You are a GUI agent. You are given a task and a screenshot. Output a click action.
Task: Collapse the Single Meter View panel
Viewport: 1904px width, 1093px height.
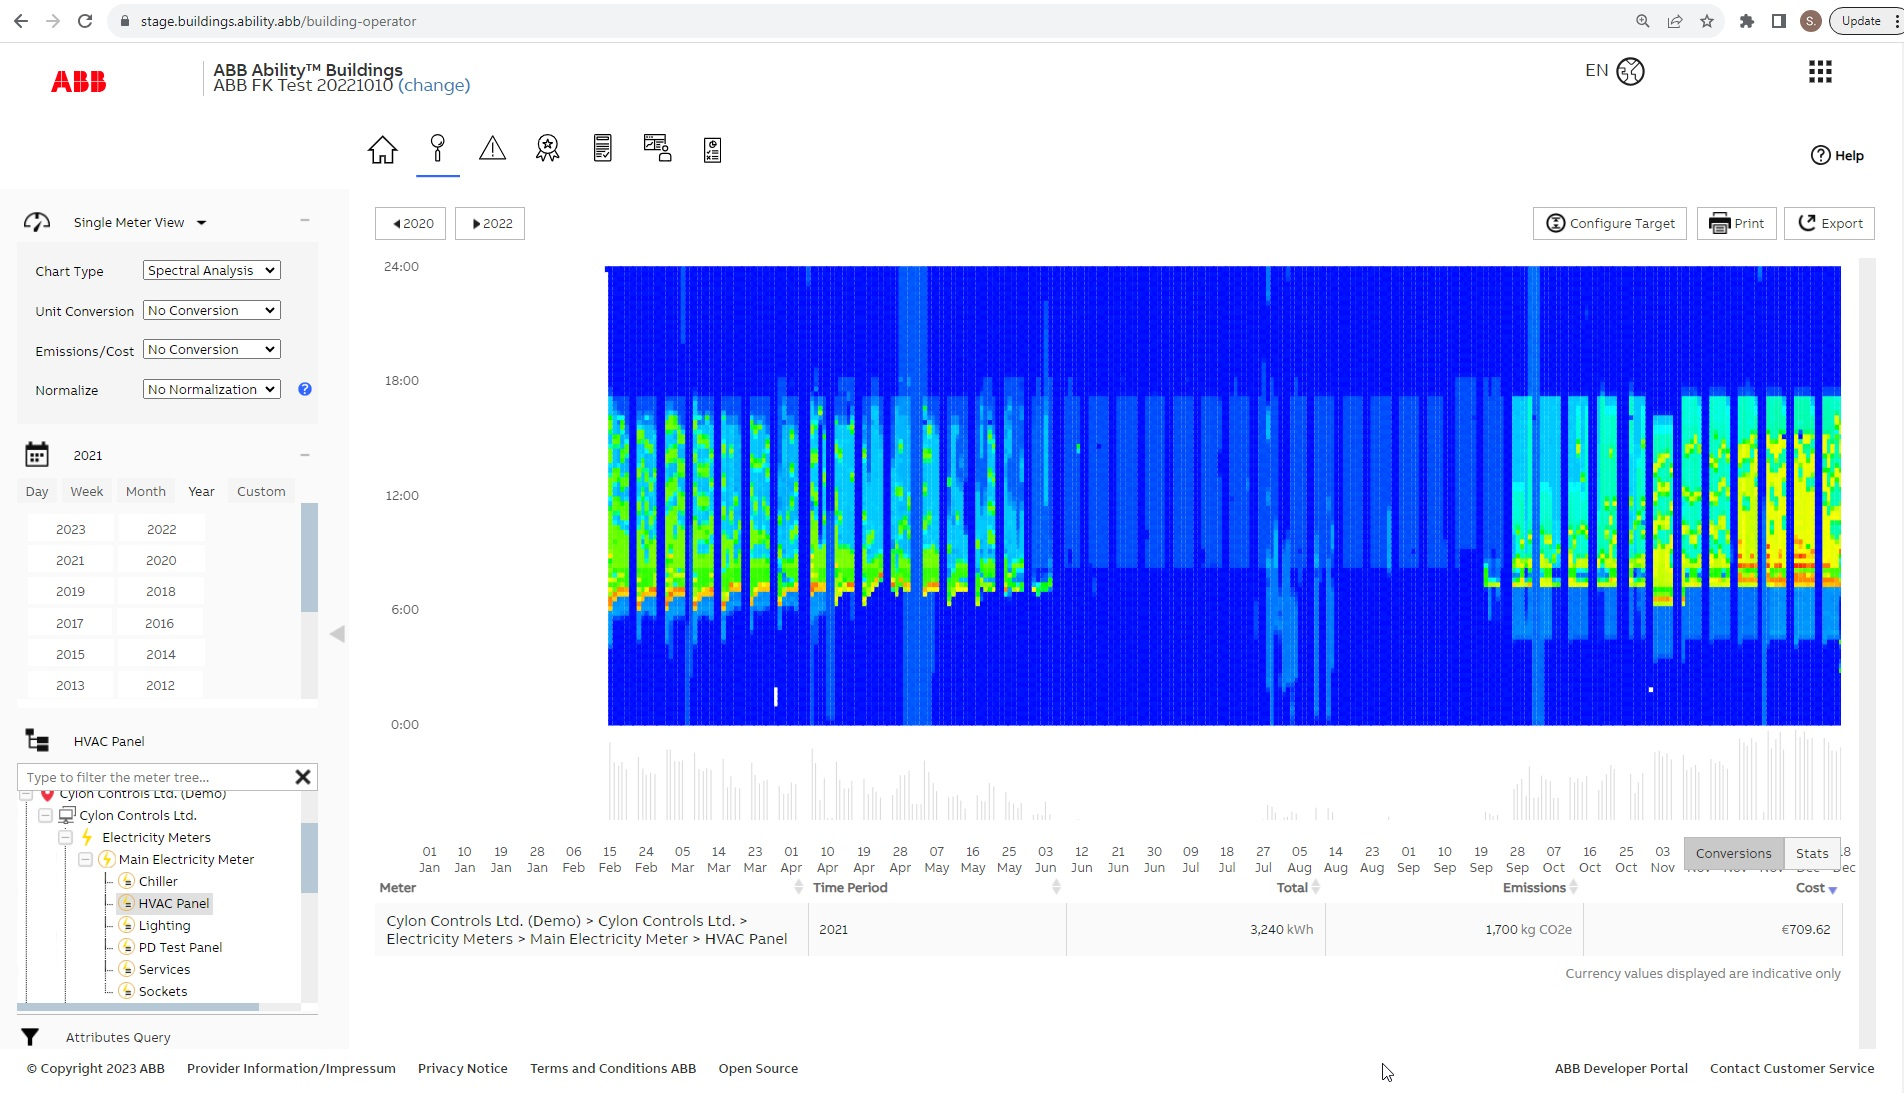pos(305,220)
